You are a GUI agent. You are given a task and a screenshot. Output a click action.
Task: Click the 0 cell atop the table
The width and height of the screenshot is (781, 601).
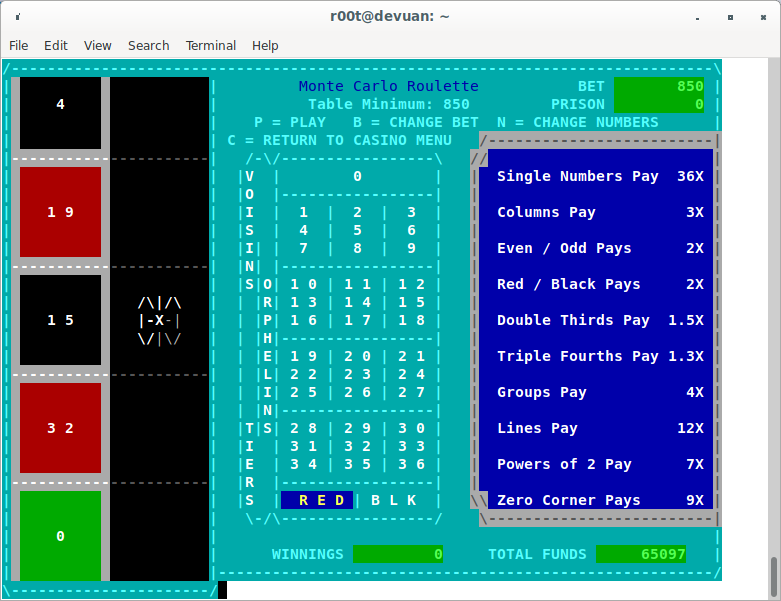pyautogui.click(x=357, y=177)
